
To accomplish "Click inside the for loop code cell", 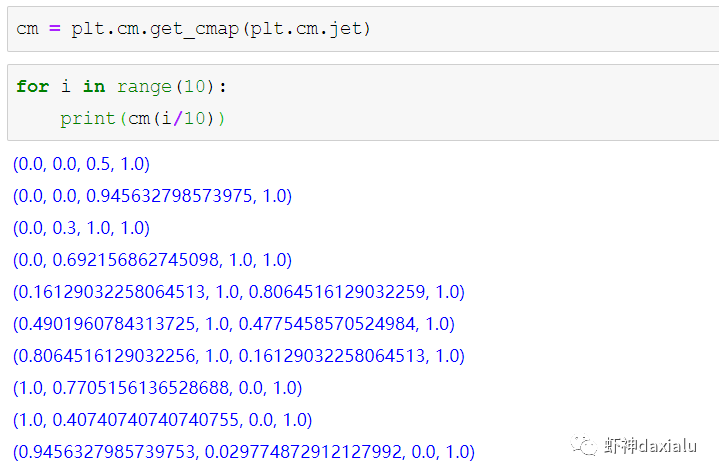I will (x=450, y=102).
